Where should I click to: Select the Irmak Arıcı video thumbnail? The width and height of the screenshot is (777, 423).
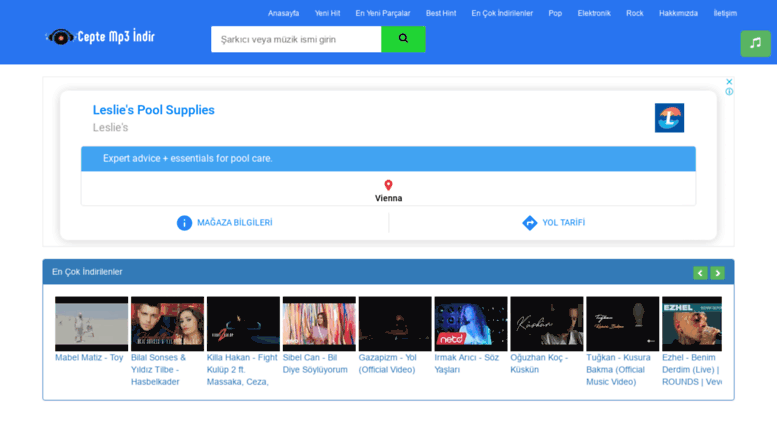[470, 323]
